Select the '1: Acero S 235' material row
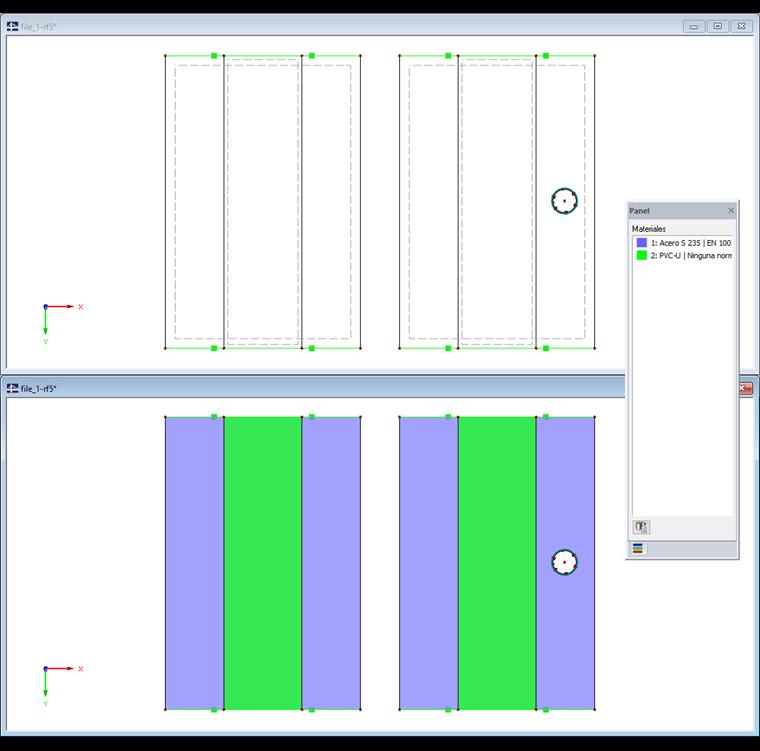 683,242
